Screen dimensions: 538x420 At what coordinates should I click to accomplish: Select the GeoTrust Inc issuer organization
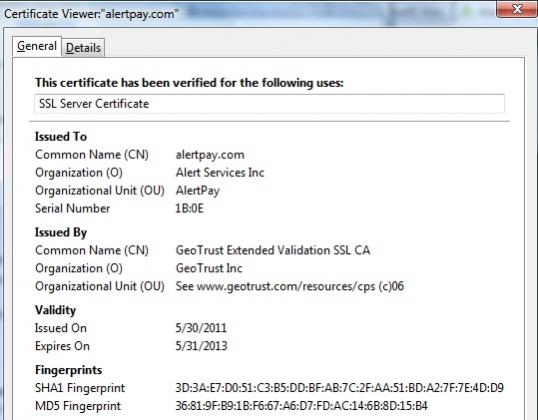pyautogui.click(x=209, y=268)
